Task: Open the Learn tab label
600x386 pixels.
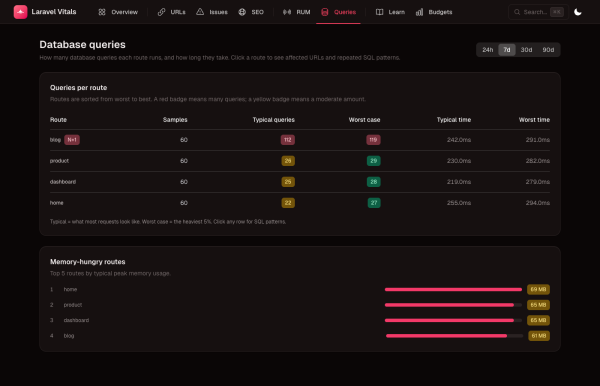Action: (396, 12)
